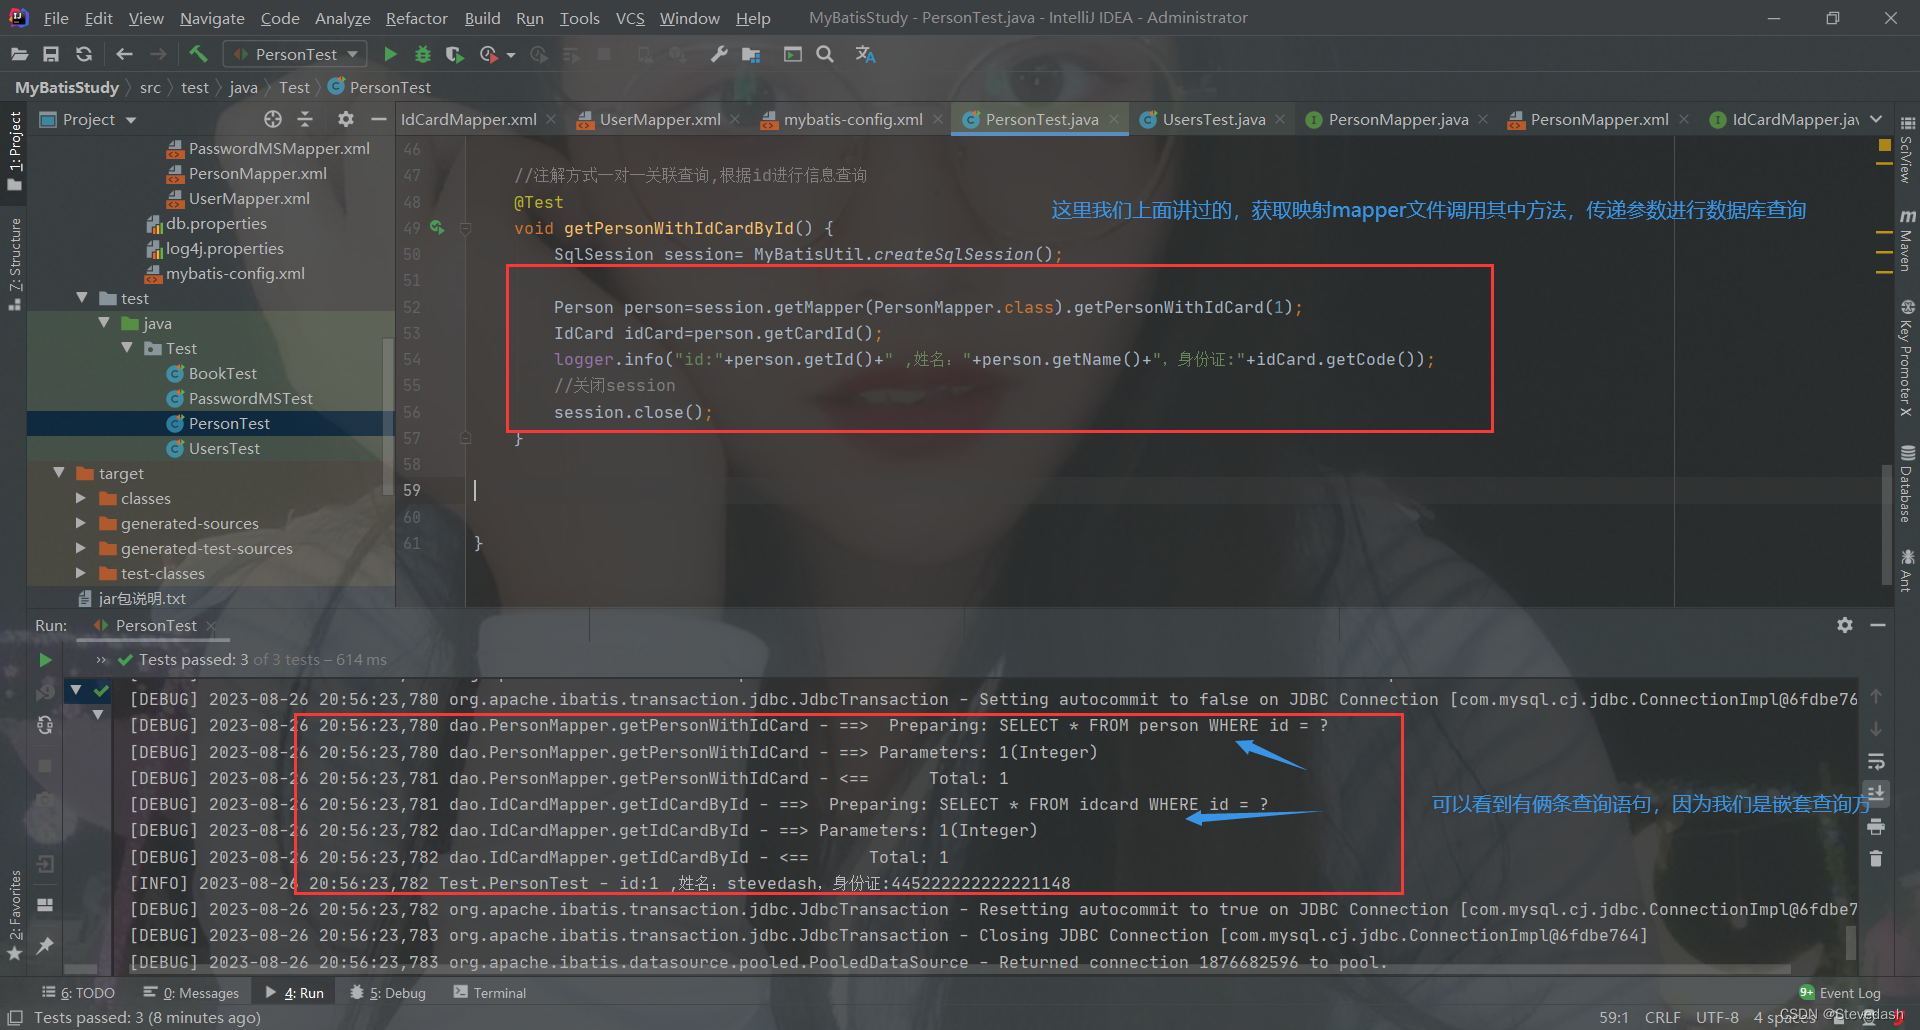This screenshot has width=1920, height=1030.
Task: Click the Save All toolbar icon
Action: [51, 54]
